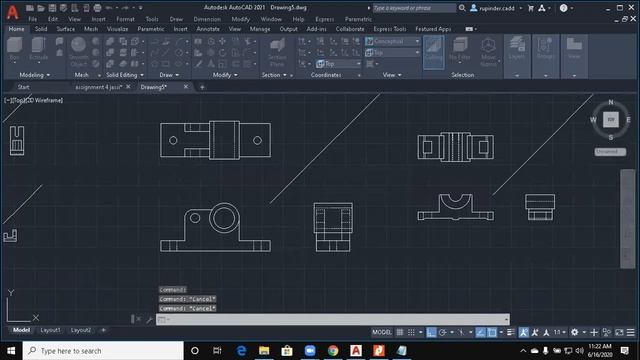Click the Open folder icon in Quick Access toolbar
640x360 pixels.
point(41,8)
